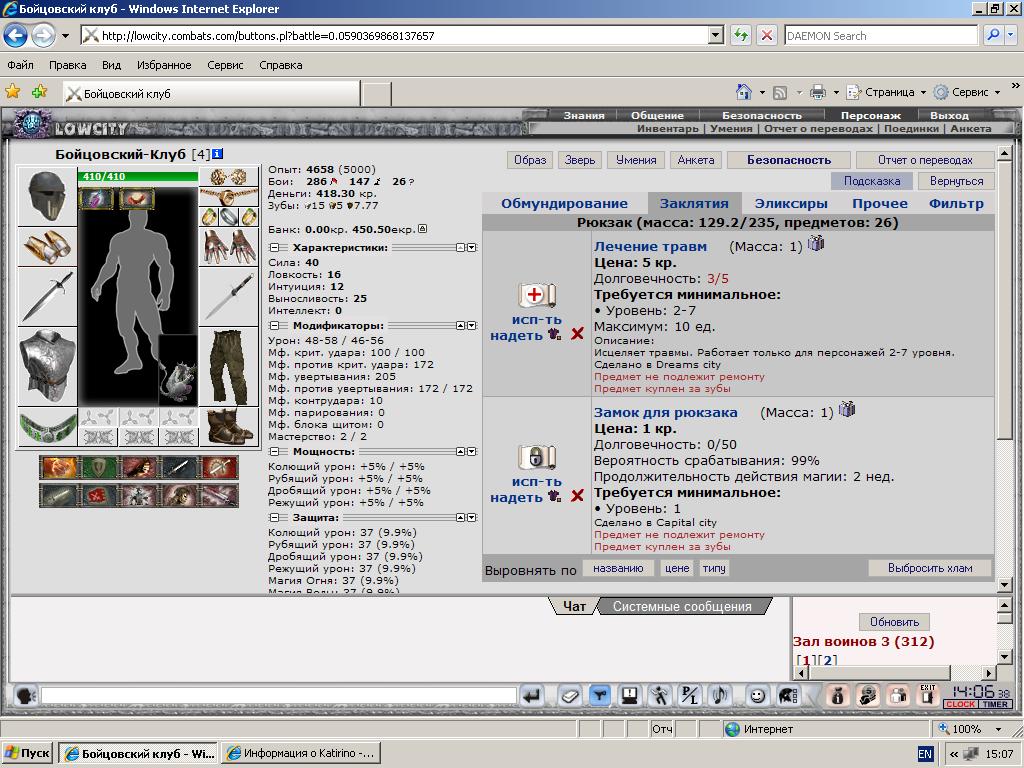Click the Отчет о переводах button

click(925, 160)
